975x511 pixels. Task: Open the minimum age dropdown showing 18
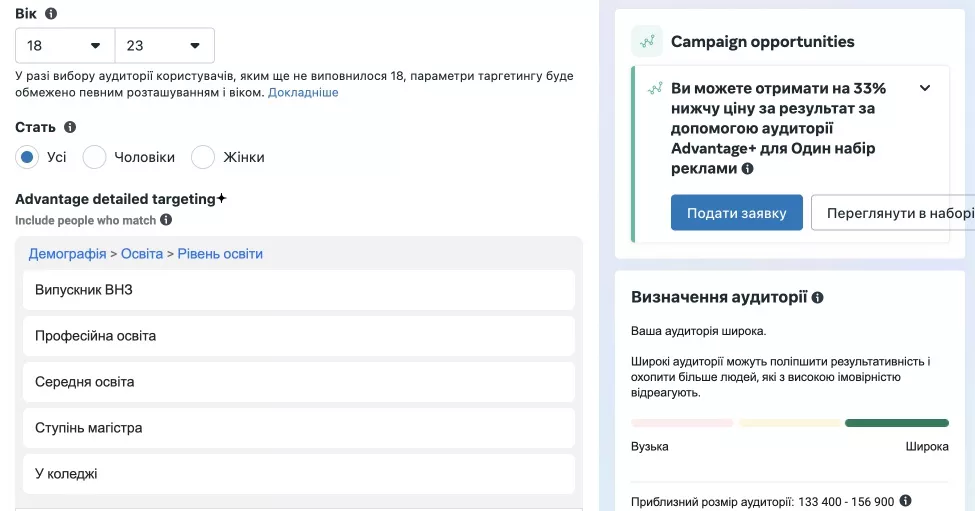(65, 45)
